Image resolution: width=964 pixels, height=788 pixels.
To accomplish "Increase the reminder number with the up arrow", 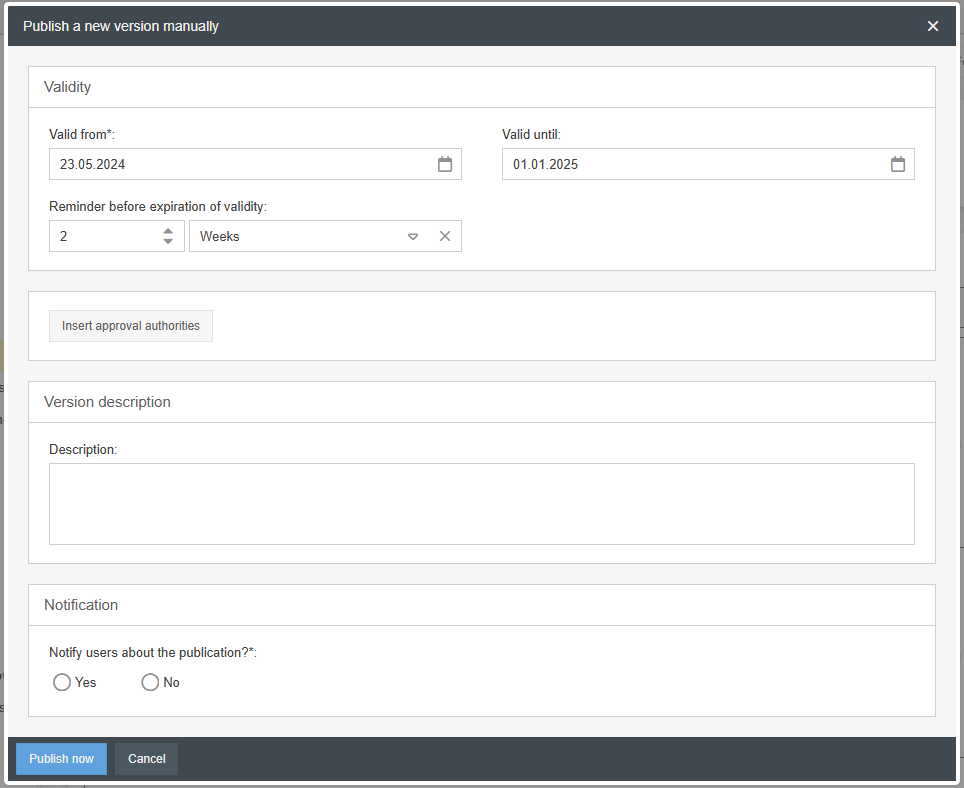I will (168, 231).
